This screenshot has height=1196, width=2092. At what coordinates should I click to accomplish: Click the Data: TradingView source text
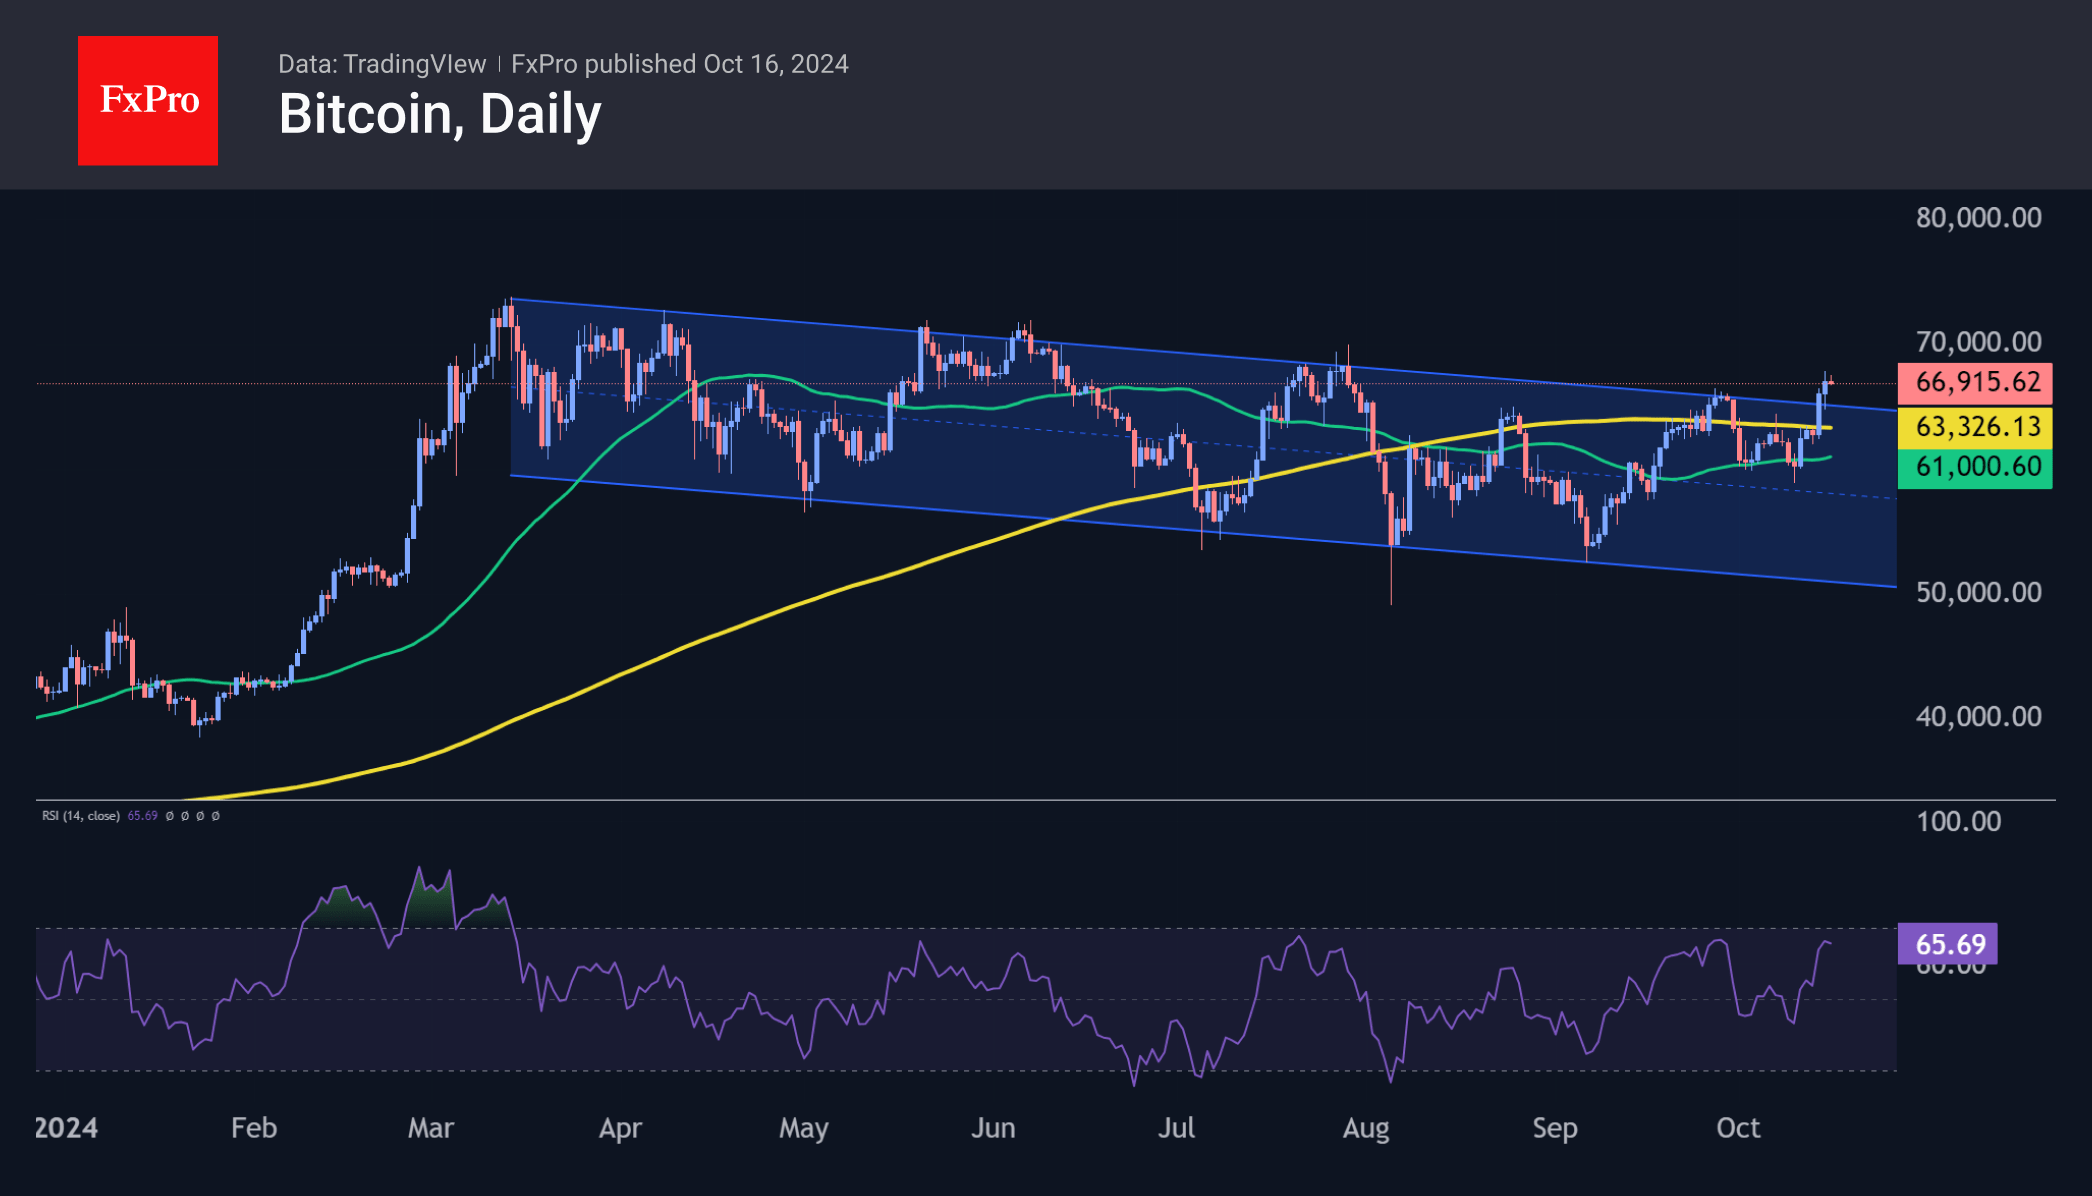click(x=382, y=64)
